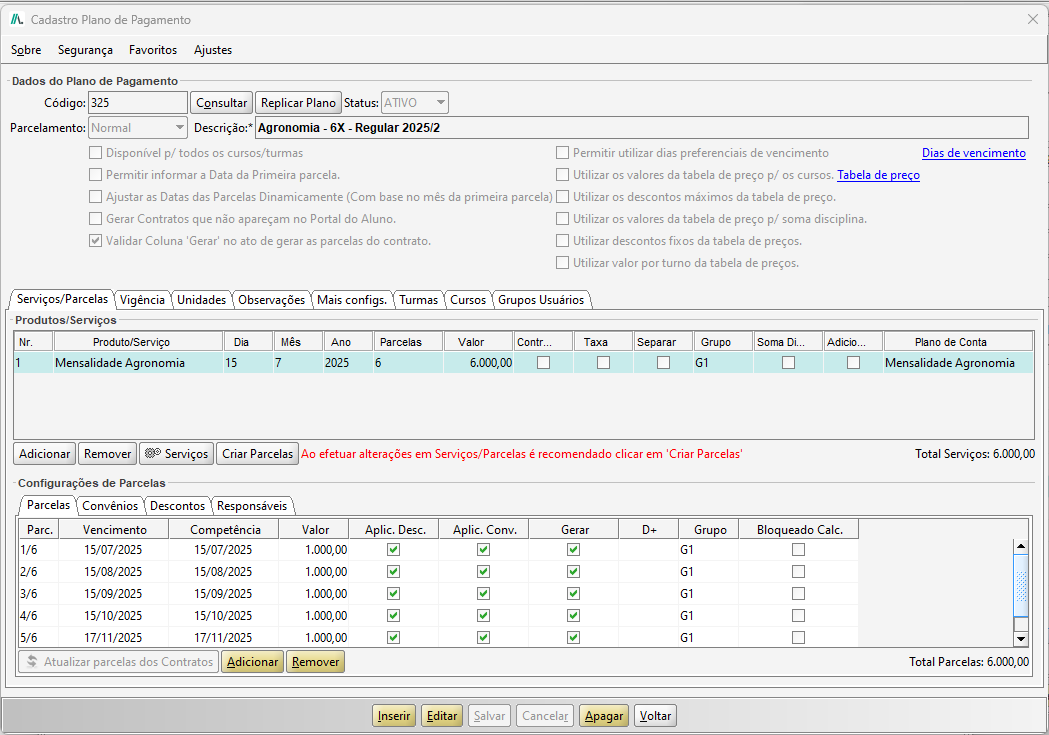This screenshot has width=1049, height=735.
Task: Switch to the Grupos Usuários tab
Action: [541, 300]
